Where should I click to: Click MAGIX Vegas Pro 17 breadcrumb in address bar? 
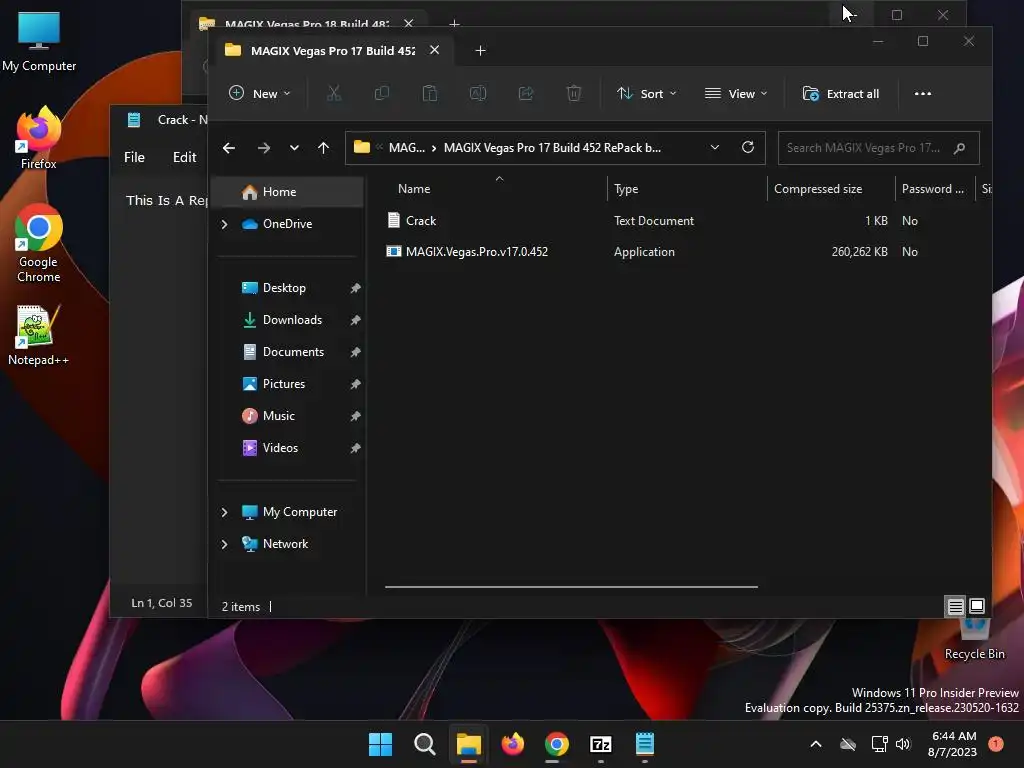tap(552, 148)
